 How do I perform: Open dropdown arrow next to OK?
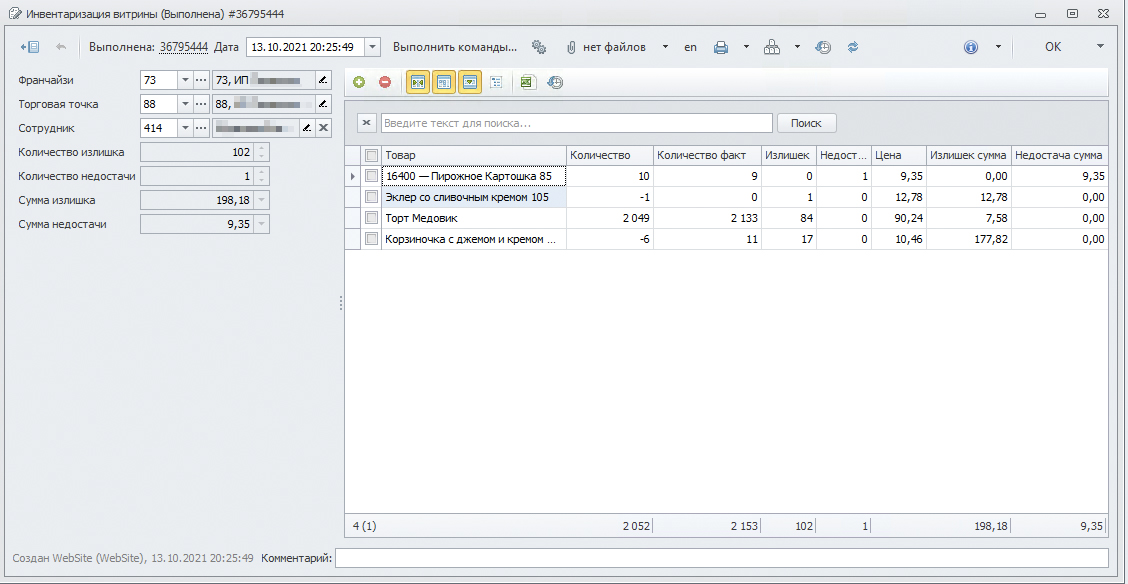[x=1100, y=47]
